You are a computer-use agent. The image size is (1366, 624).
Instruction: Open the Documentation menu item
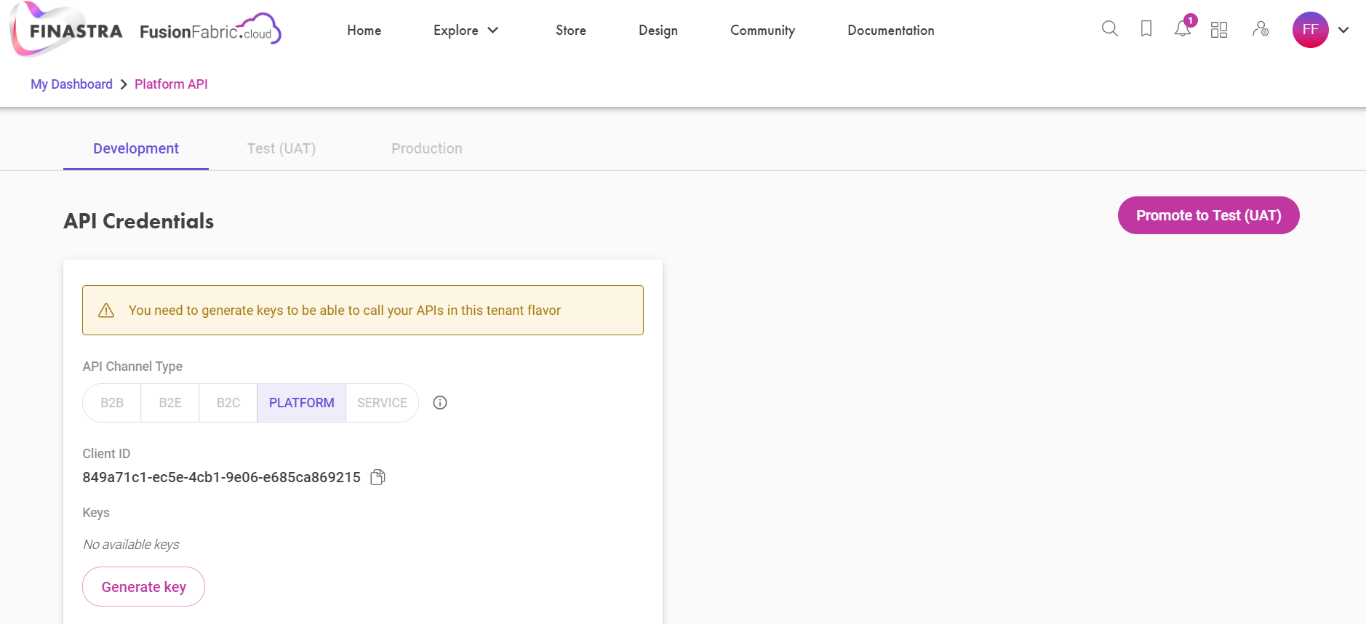(891, 30)
